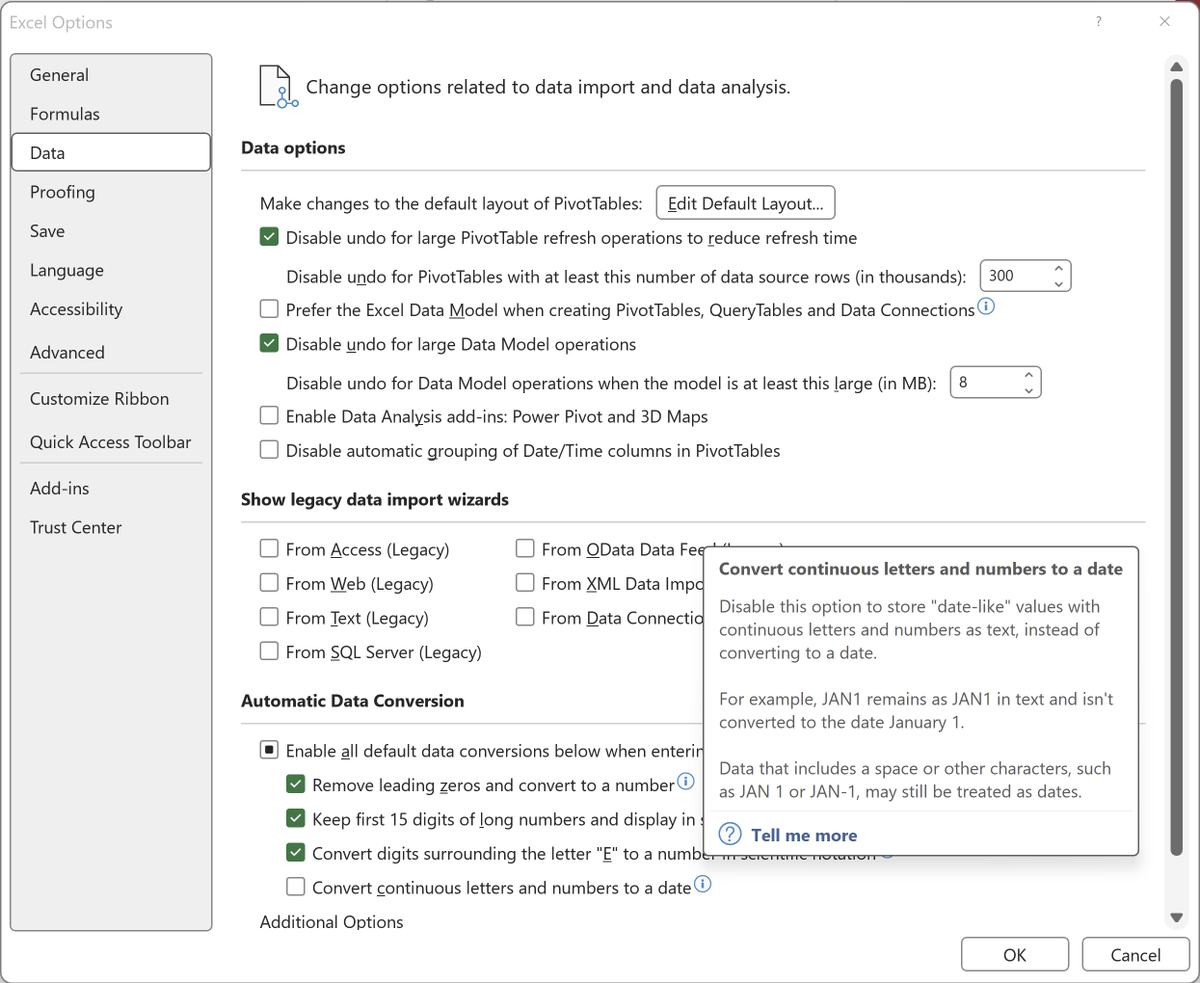The height and width of the screenshot is (983, 1200).
Task: Open the Accessibility options category
Action: click(x=111, y=309)
